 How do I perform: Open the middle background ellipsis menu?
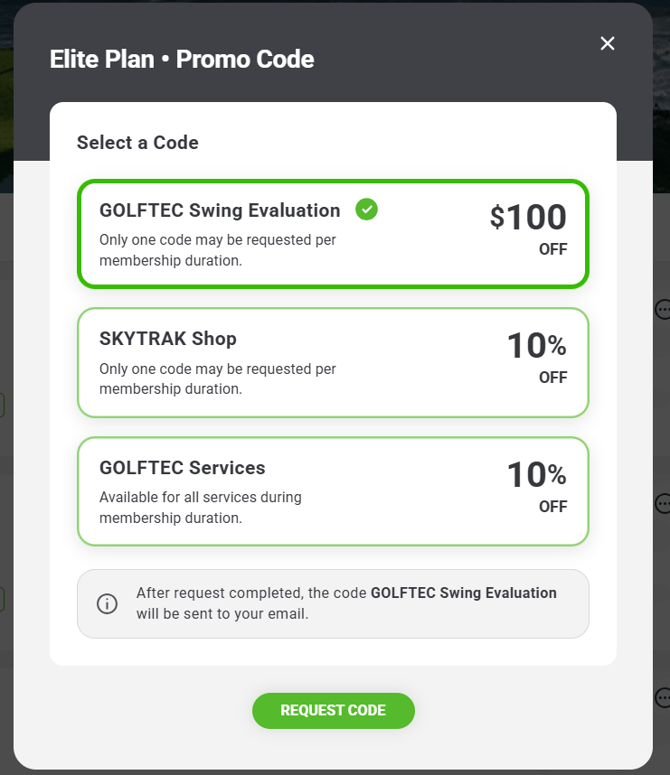(663, 502)
